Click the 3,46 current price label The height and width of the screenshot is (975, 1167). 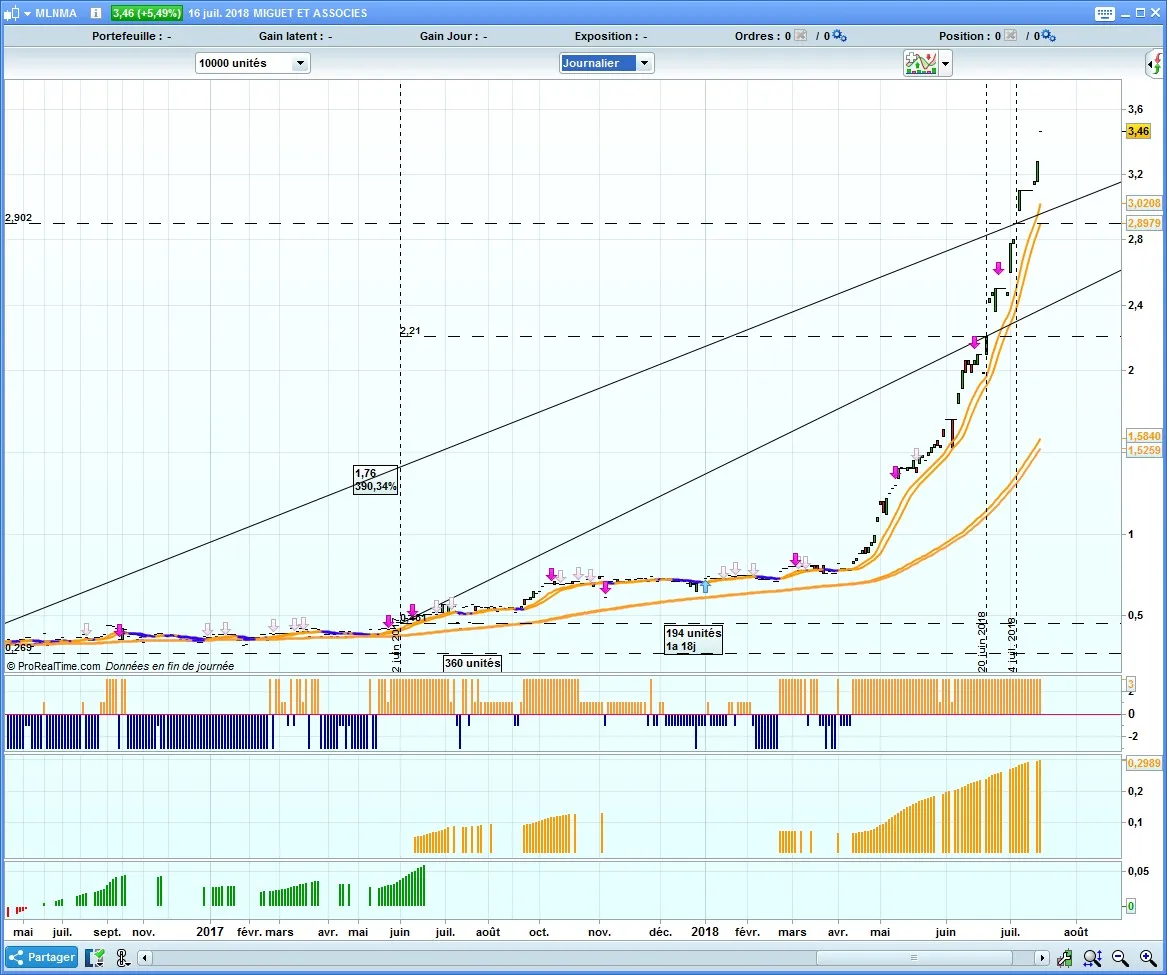1137,131
